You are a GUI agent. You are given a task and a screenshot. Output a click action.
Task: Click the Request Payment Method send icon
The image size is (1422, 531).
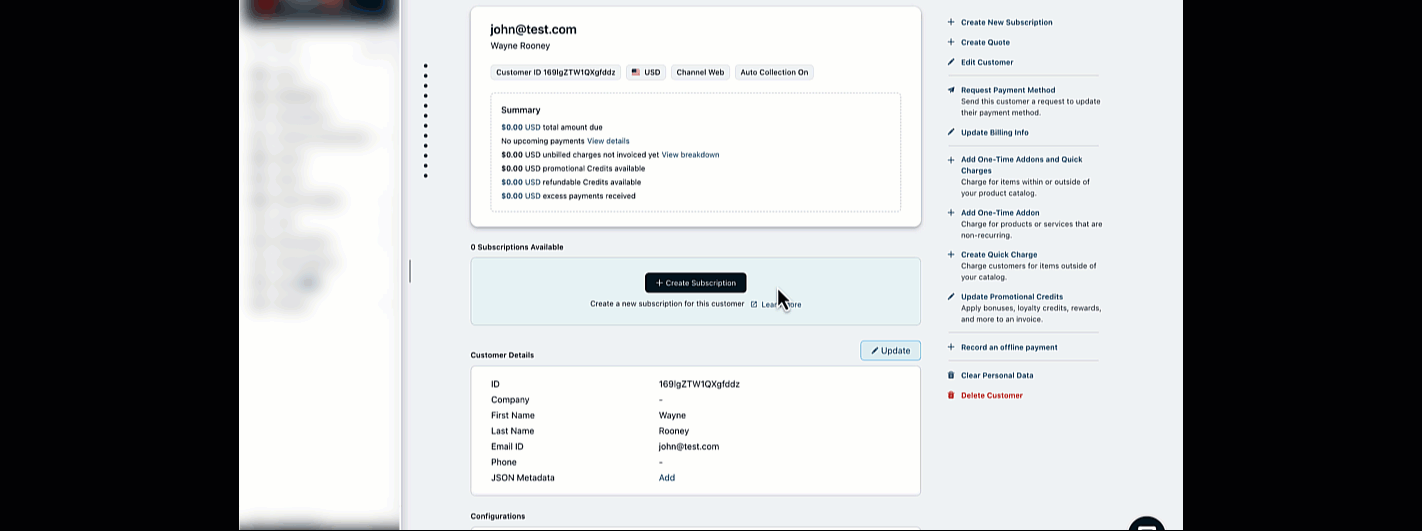pos(951,90)
